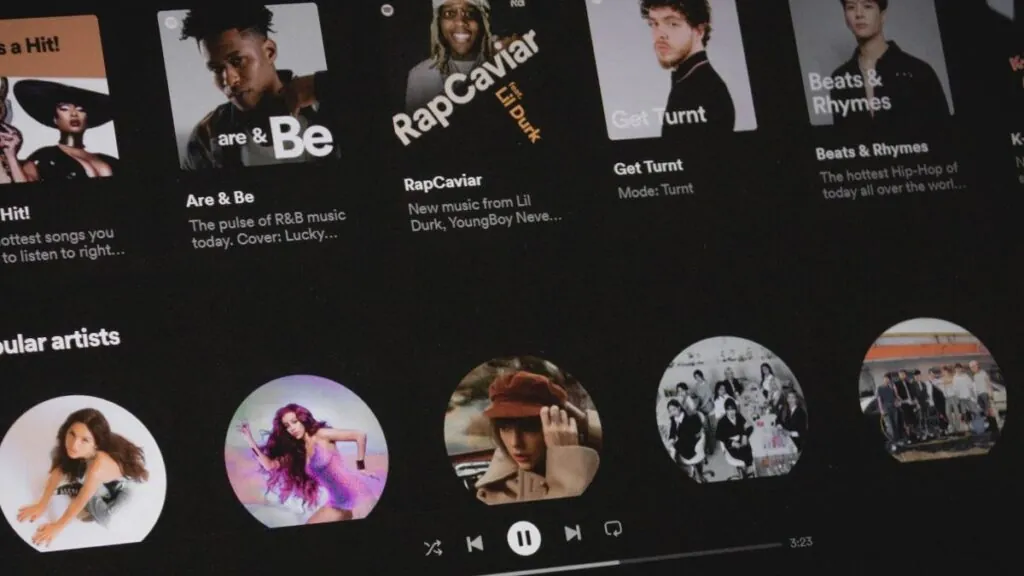This screenshot has width=1024, height=576.
Task: Click 'The pulse of R&B music' description
Action: pos(268,228)
